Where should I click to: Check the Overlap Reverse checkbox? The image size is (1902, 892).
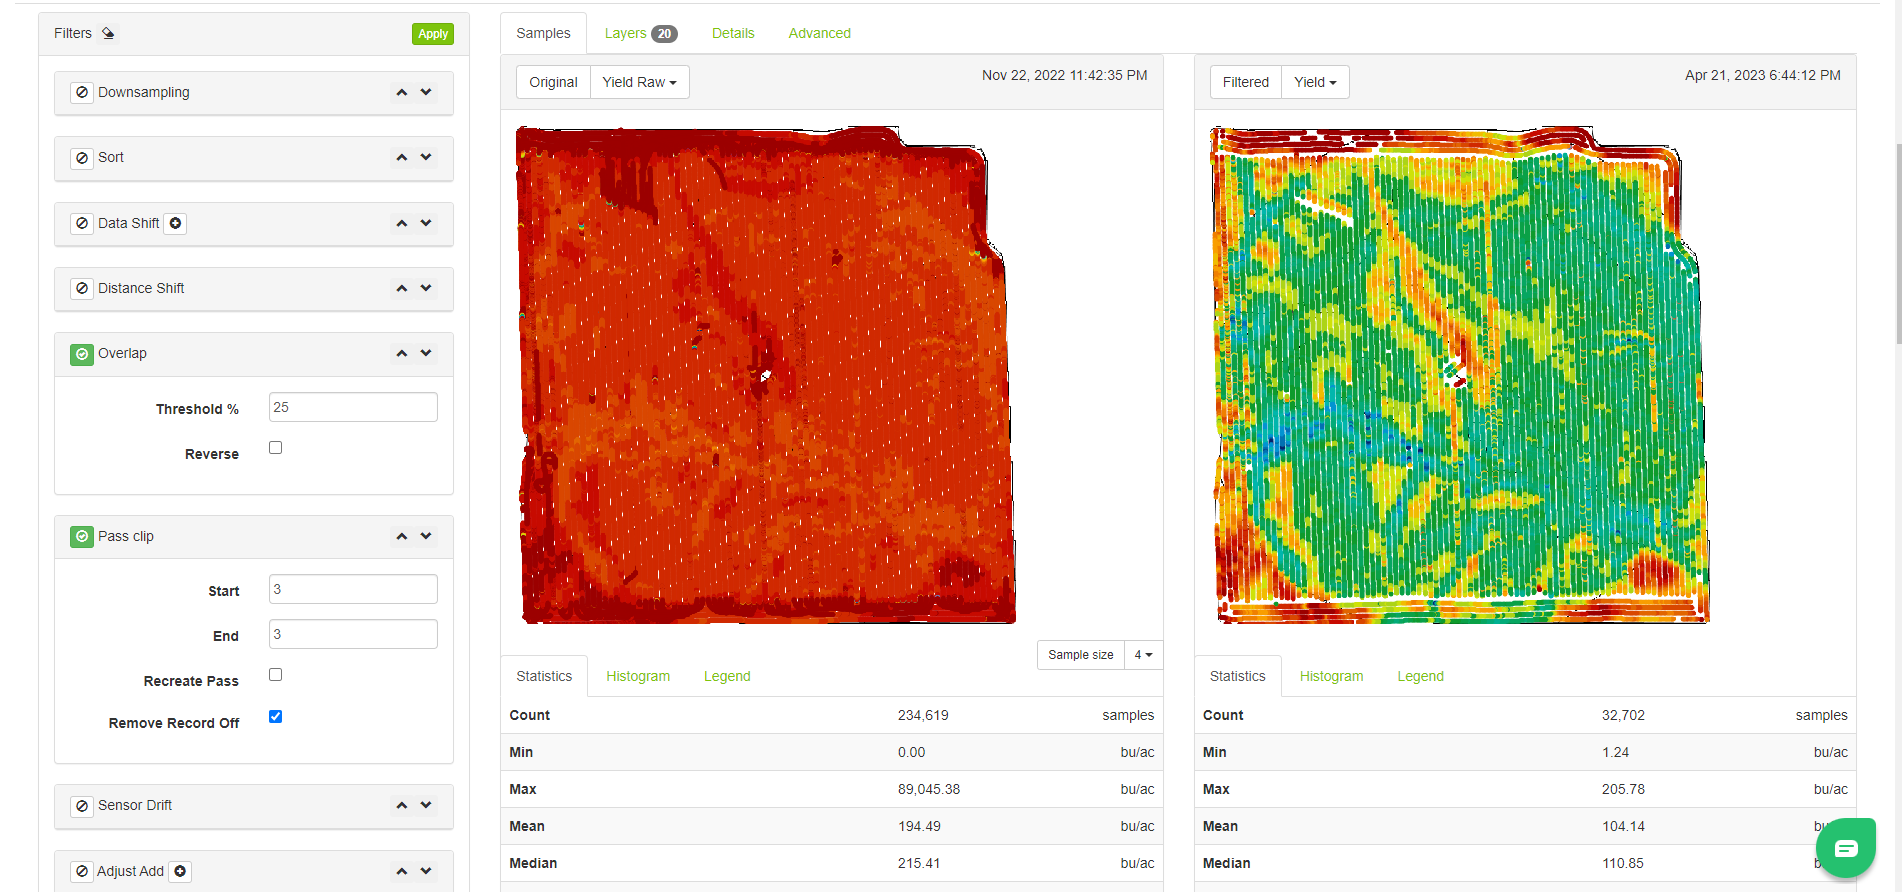click(x=276, y=448)
